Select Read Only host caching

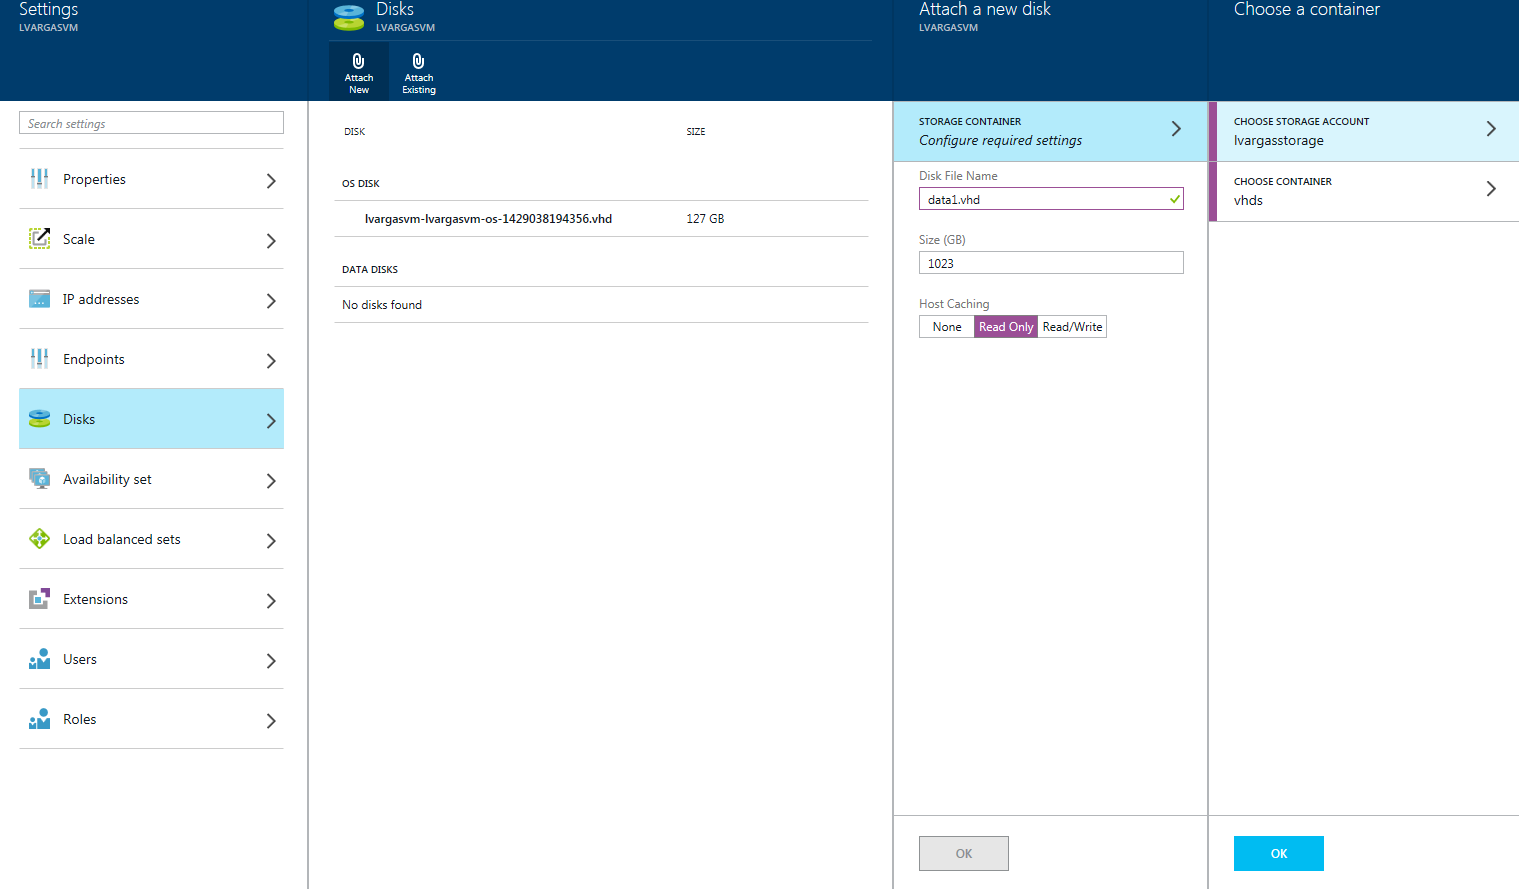[x=1005, y=327]
